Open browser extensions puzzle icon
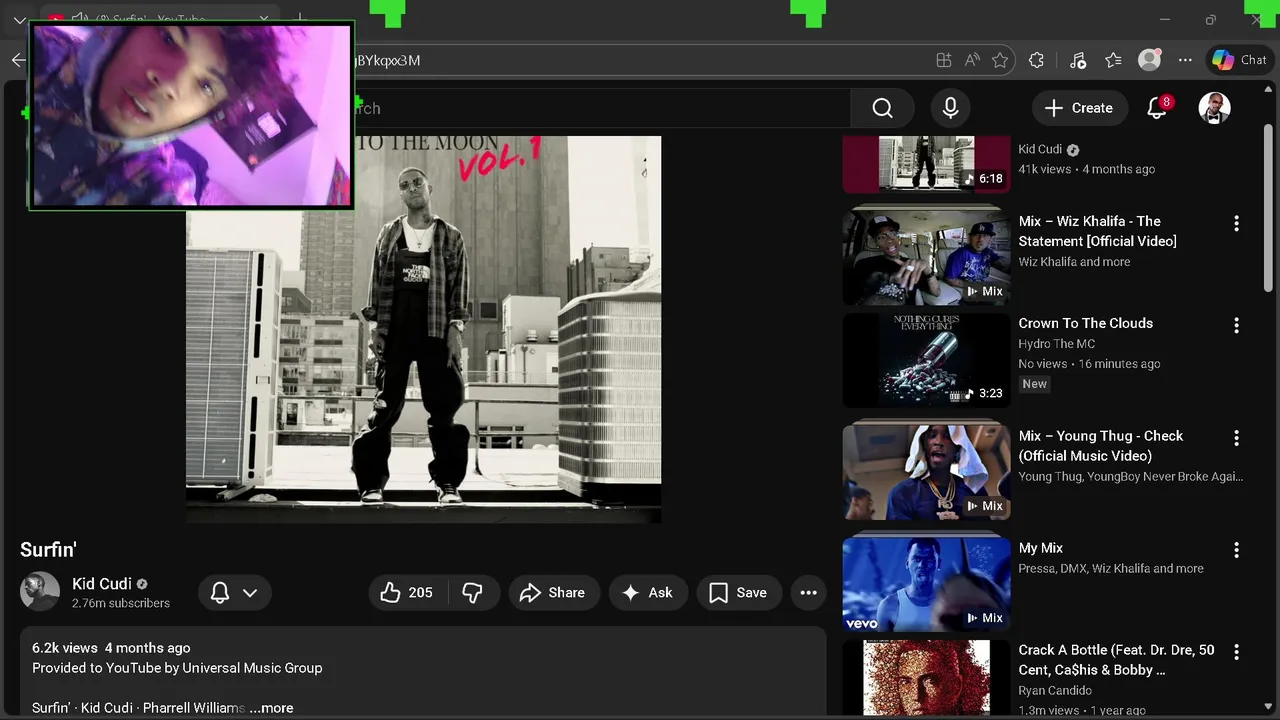The height and width of the screenshot is (720, 1280). click(x=1036, y=60)
